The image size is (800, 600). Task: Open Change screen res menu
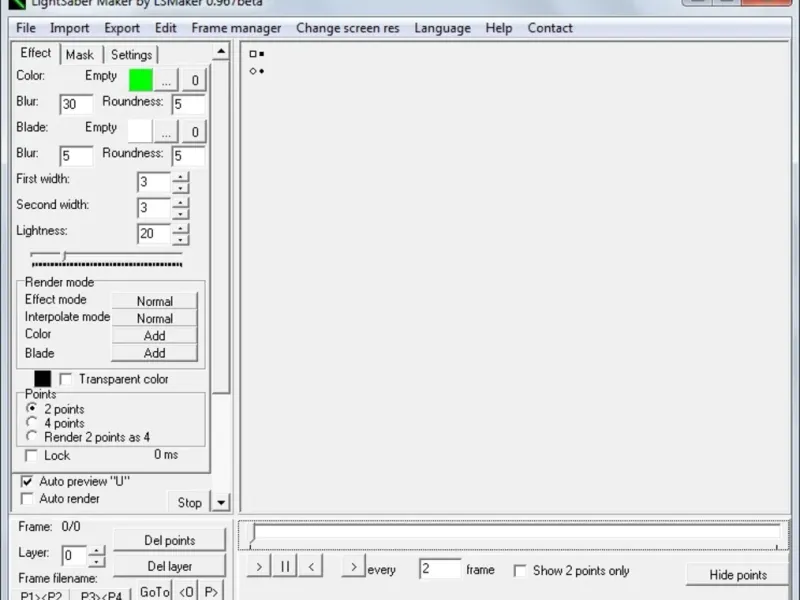[x=347, y=28]
